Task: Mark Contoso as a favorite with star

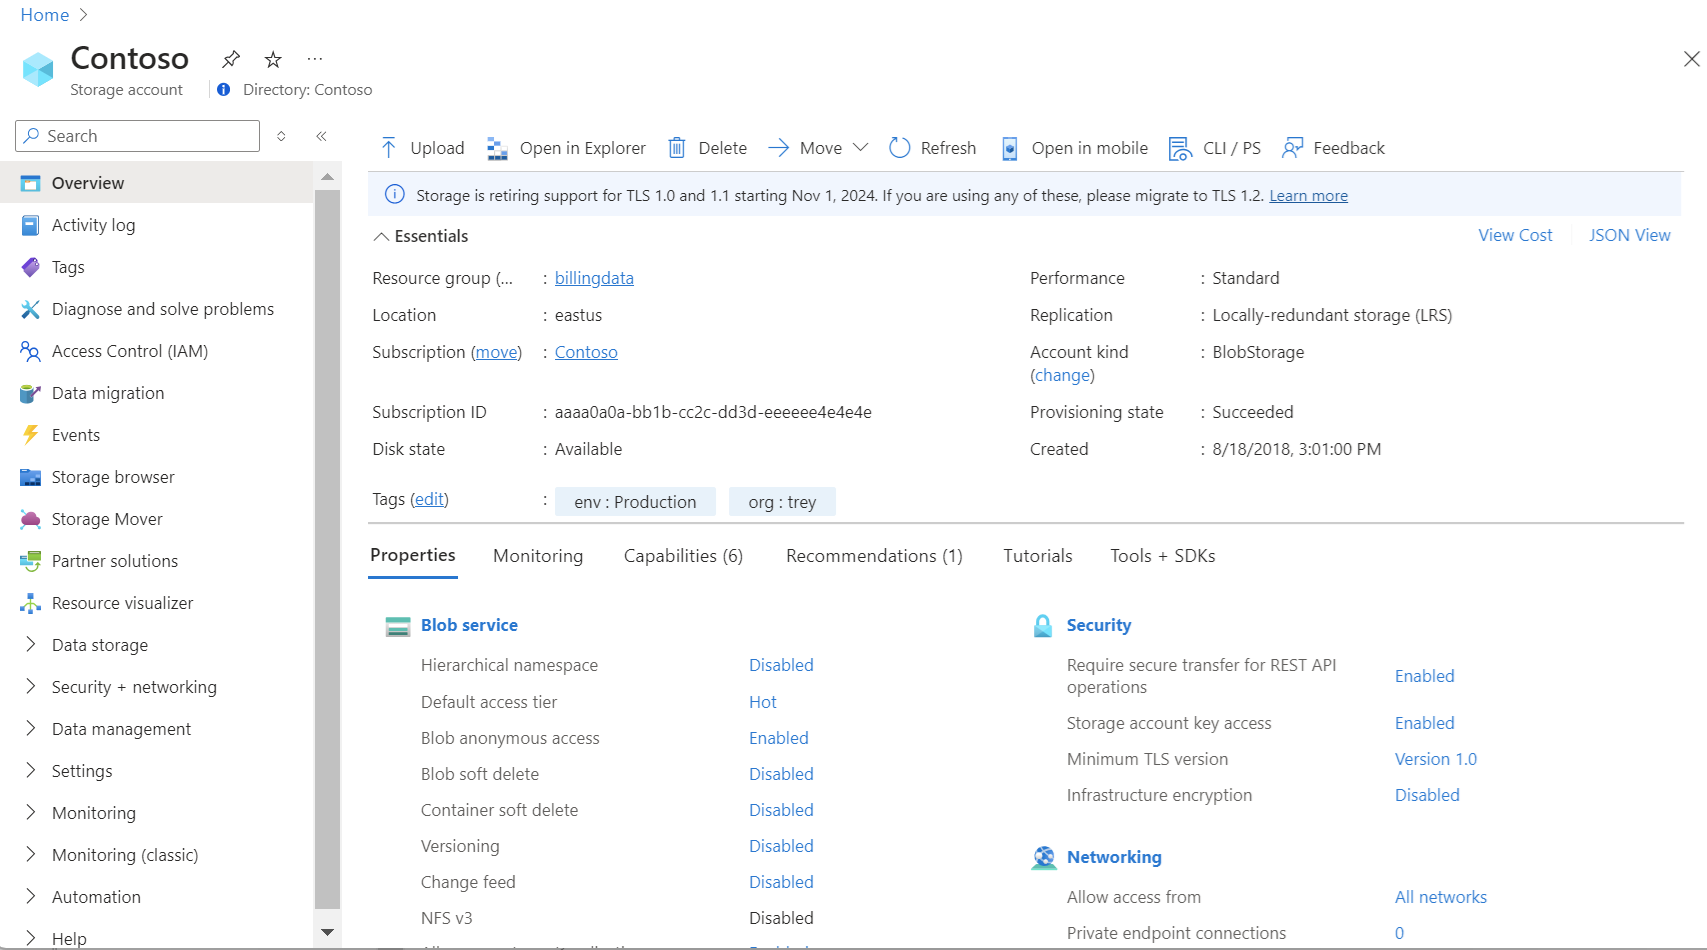Action: pos(273,59)
